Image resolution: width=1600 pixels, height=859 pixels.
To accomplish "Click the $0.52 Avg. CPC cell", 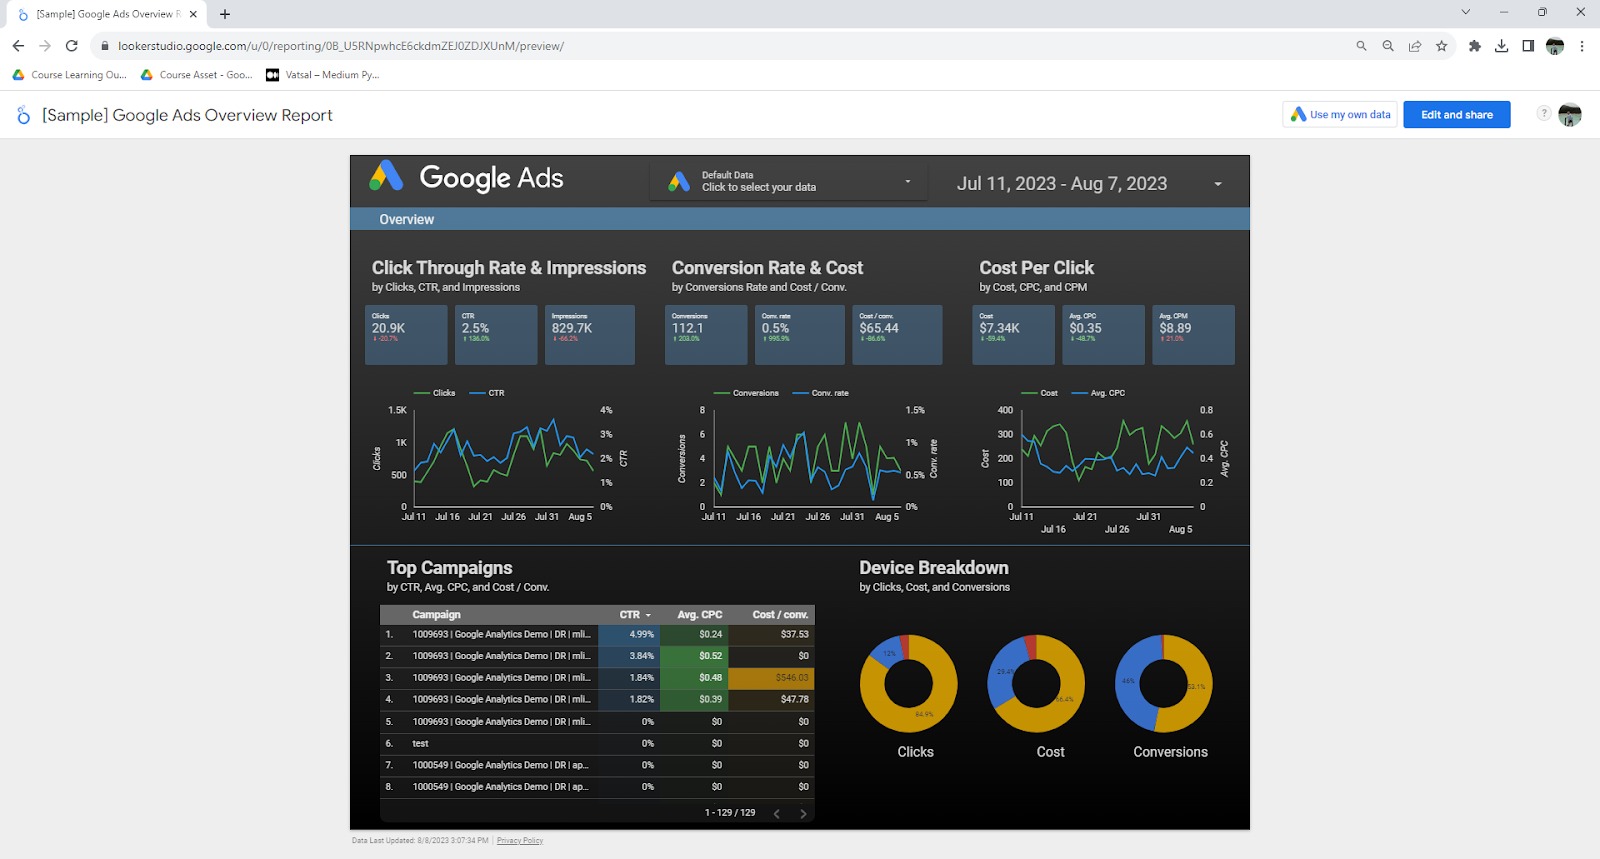I will coord(694,656).
